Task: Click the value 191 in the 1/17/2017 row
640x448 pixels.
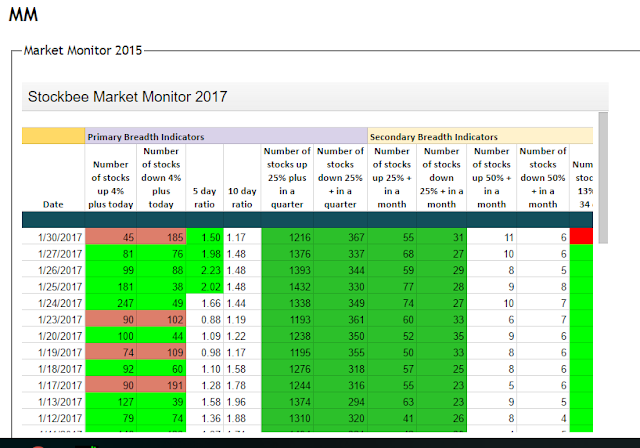Action: 161,385
